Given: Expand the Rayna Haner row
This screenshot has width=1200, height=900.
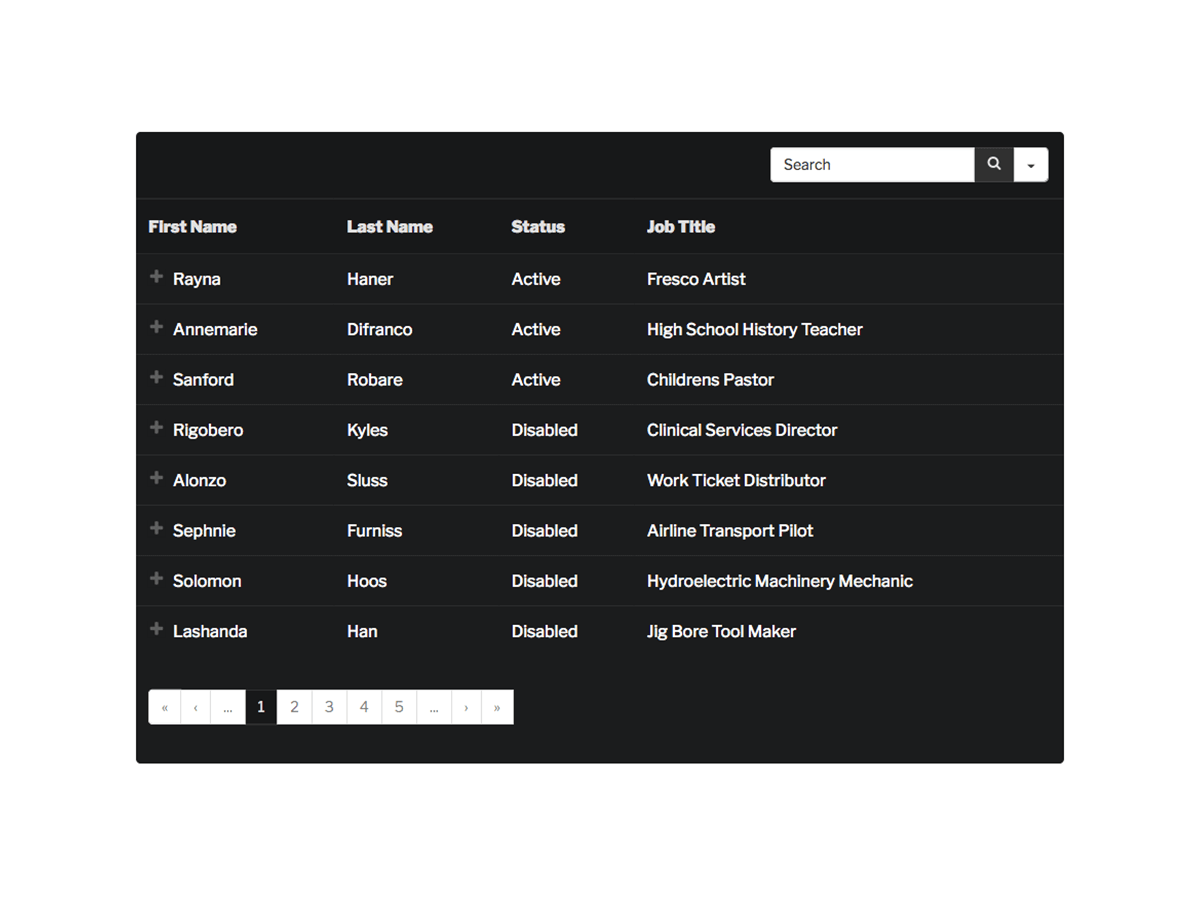Looking at the screenshot, I should tap(156, 277).
